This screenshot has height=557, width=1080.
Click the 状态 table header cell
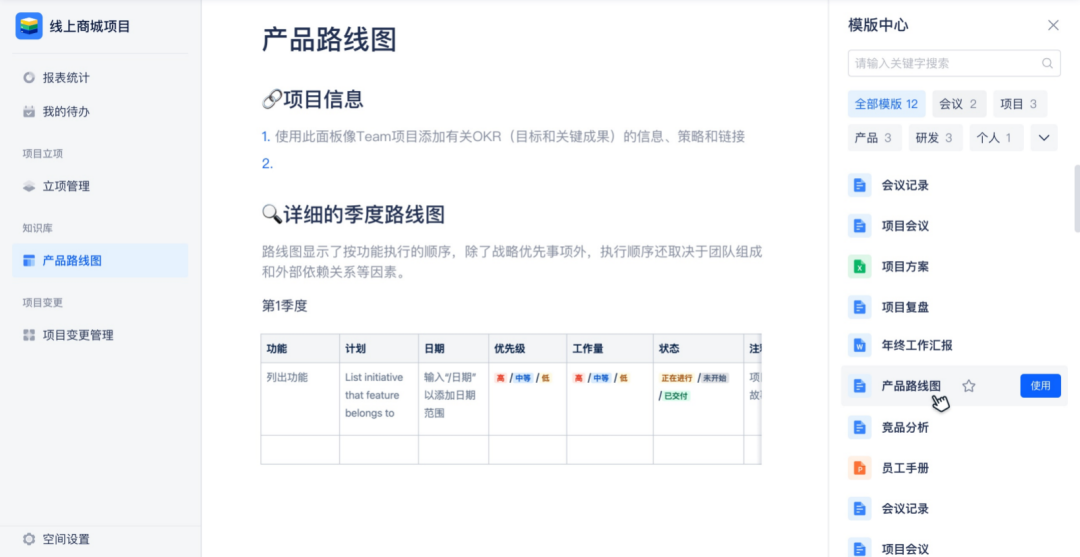(698, 348)
